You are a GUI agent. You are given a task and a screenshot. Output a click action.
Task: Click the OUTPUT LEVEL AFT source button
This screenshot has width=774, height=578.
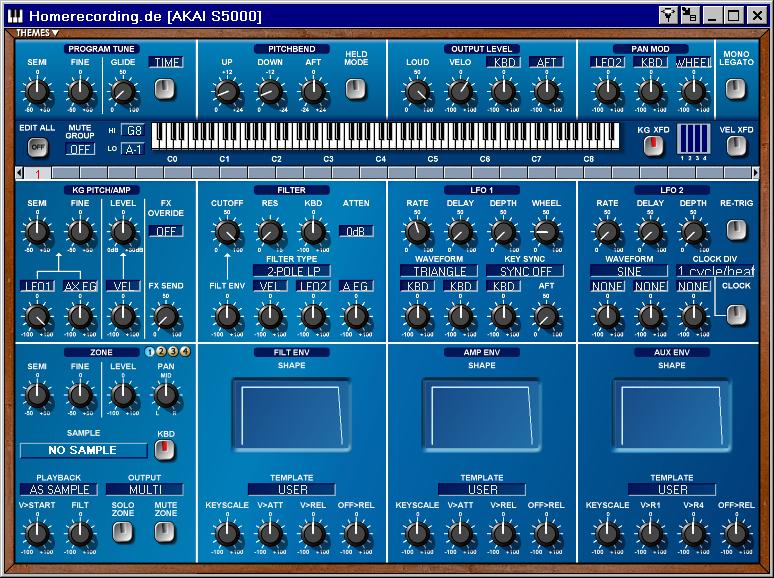pos(546,62)
